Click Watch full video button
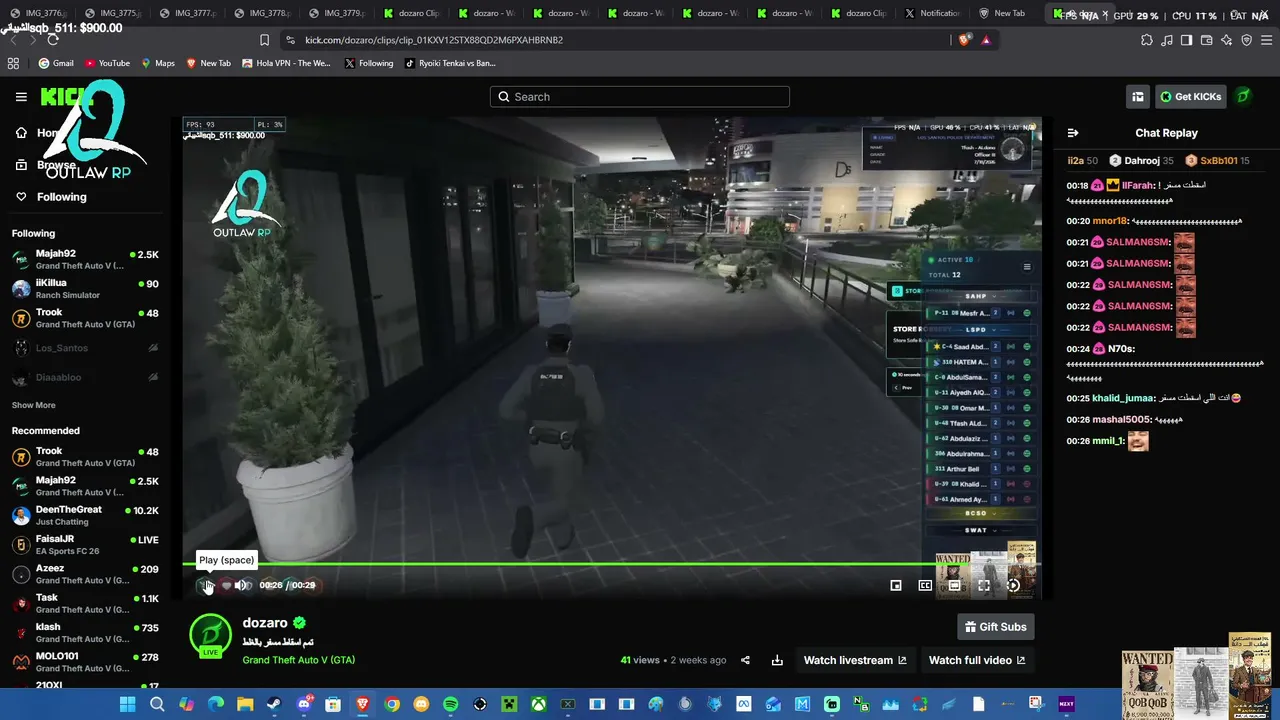This screenshot has height=720, width=1280. (x=977, y=660)
